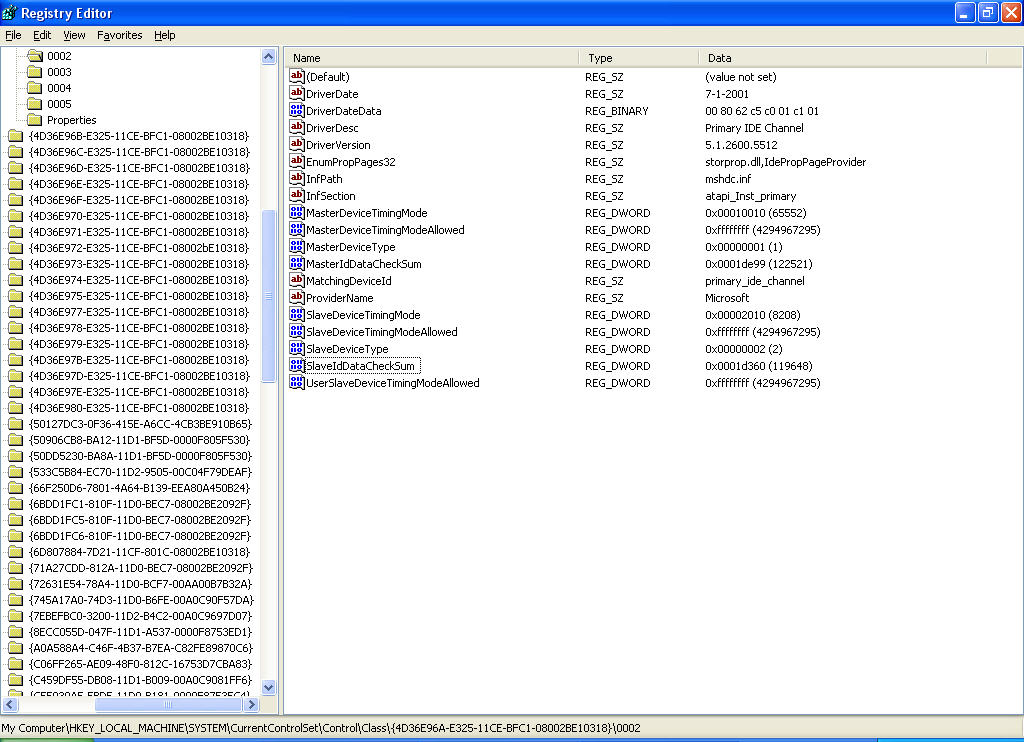The width and height of the screenshot is (1024, 742).
Task: Click the registry key path in status bar
Action: pos(321,728)
